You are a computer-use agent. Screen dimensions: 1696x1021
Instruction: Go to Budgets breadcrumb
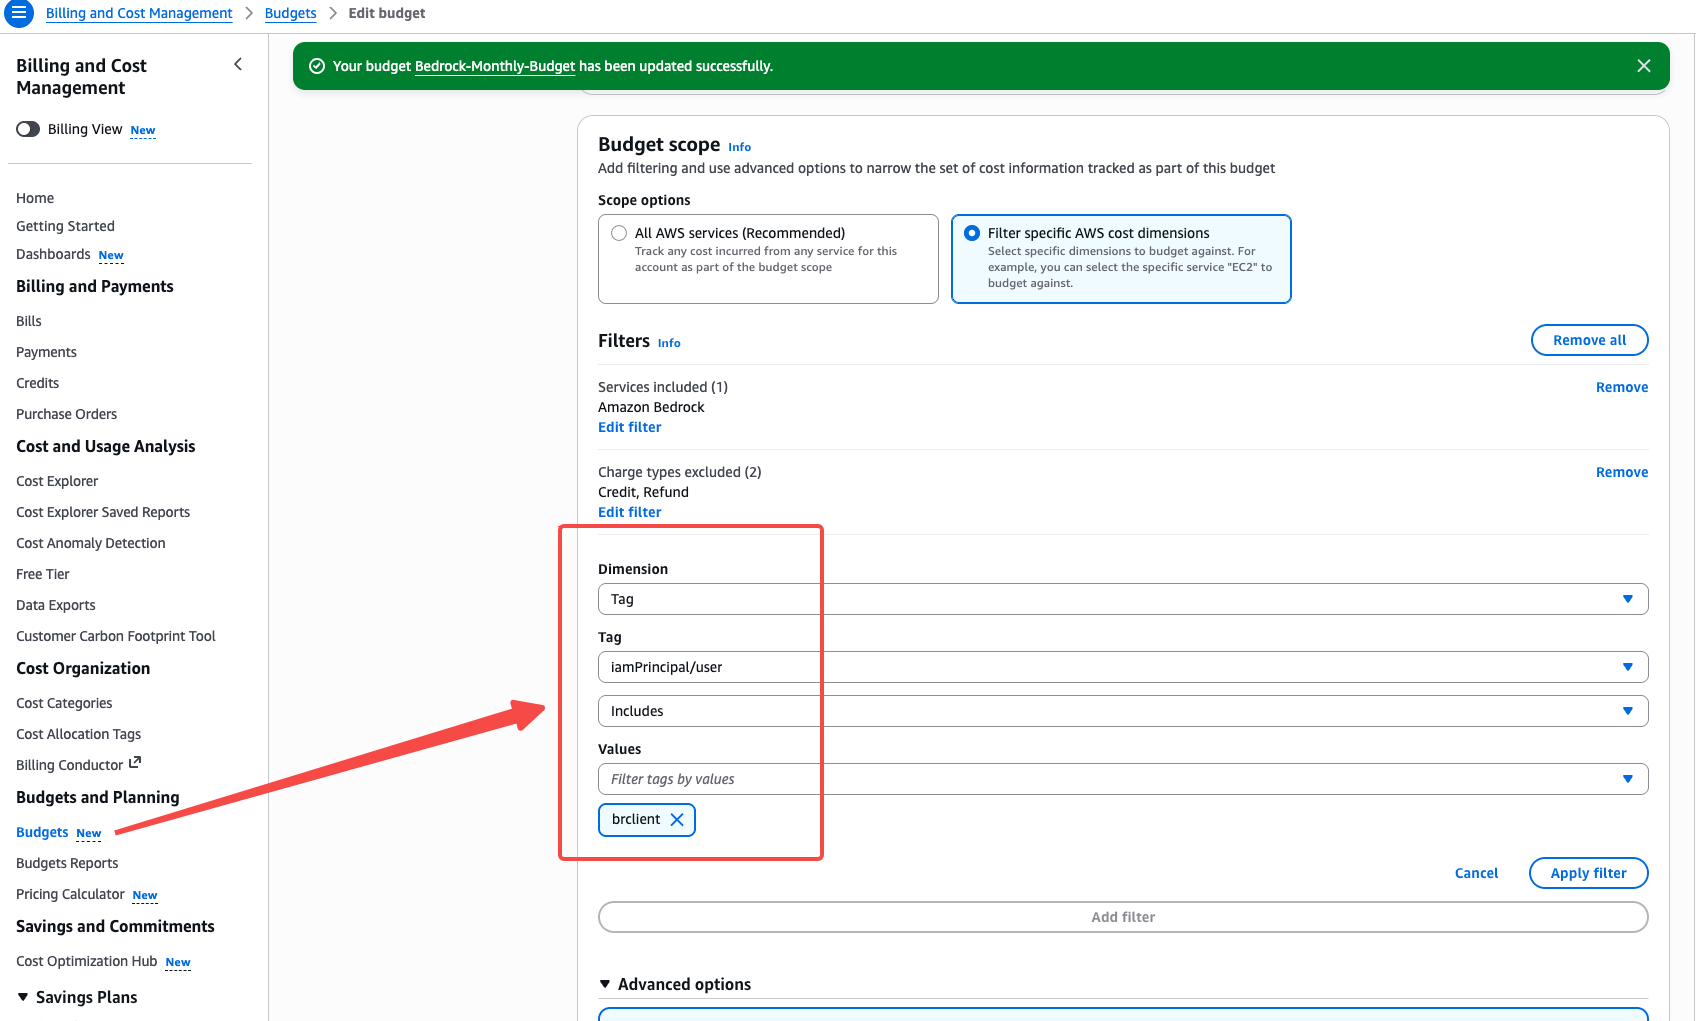[291, 13]
